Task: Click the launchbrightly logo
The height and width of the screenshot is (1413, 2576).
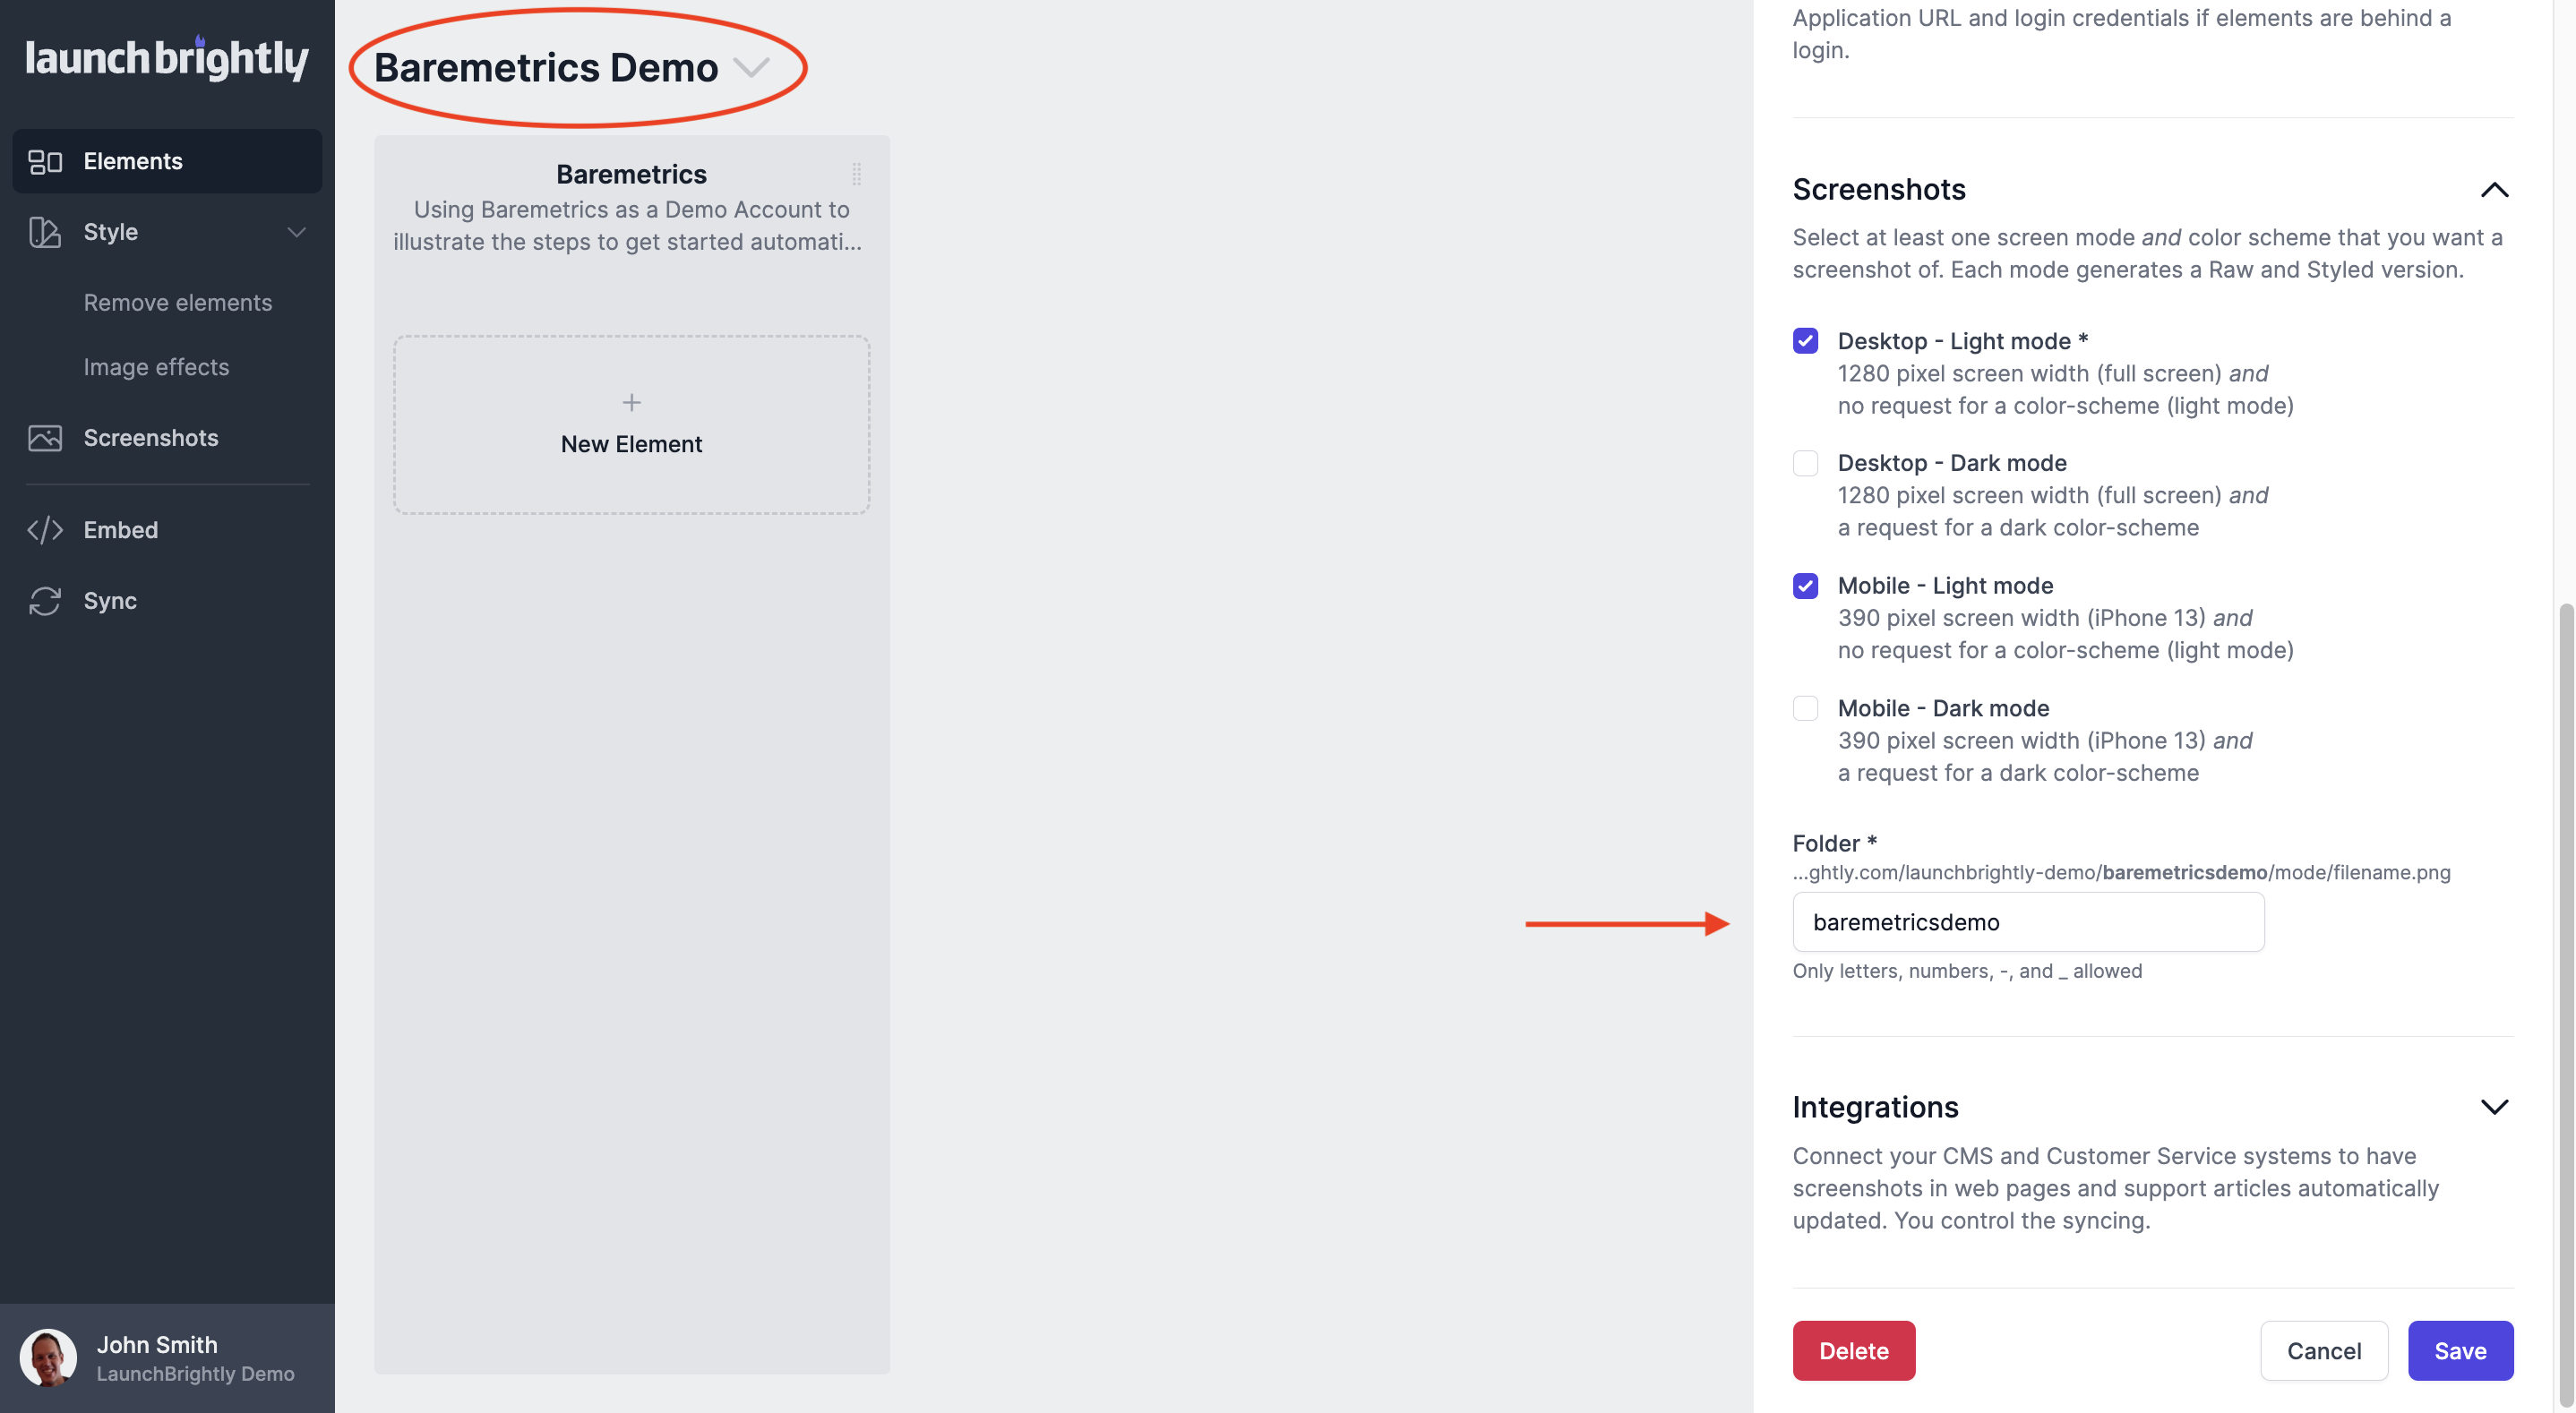Action: point(167,58)
